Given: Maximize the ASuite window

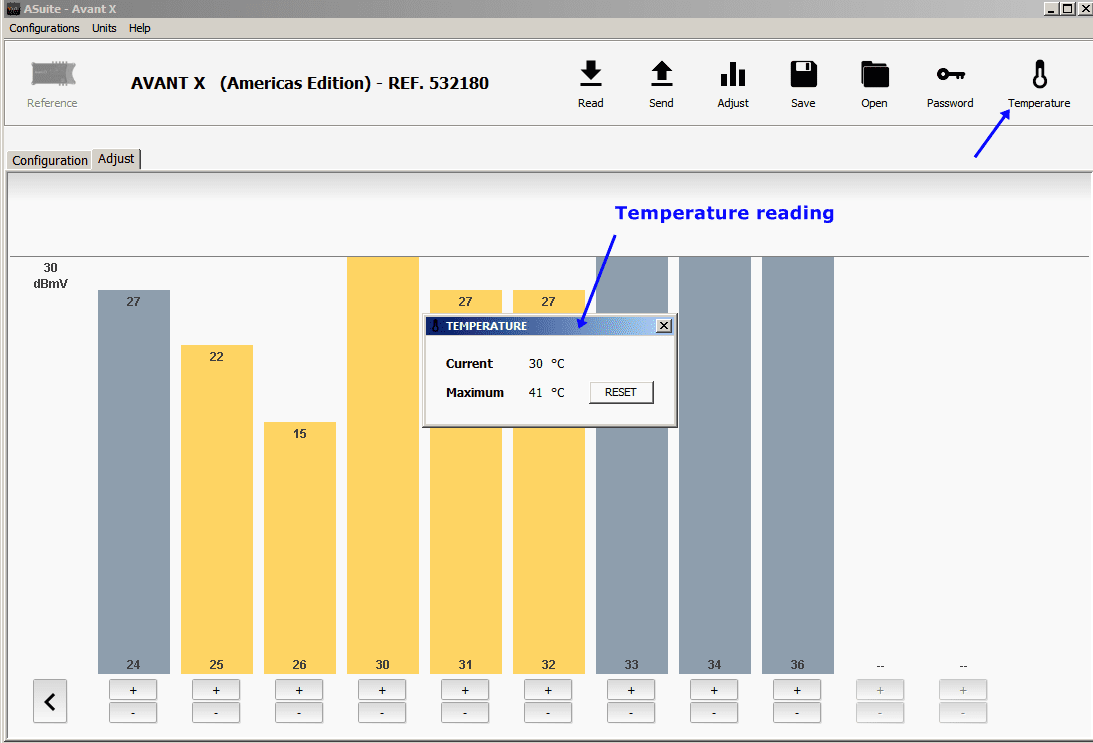Looking at the screenshot, I should (x=1067, y=9).
